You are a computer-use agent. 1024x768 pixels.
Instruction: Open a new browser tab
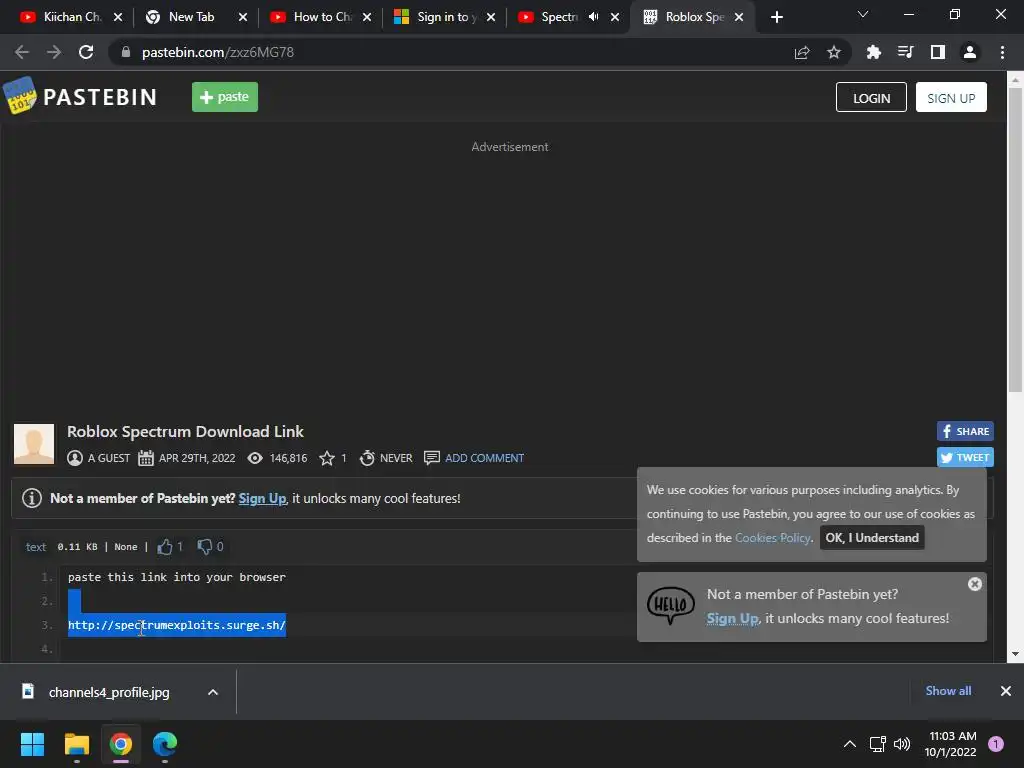776,17
